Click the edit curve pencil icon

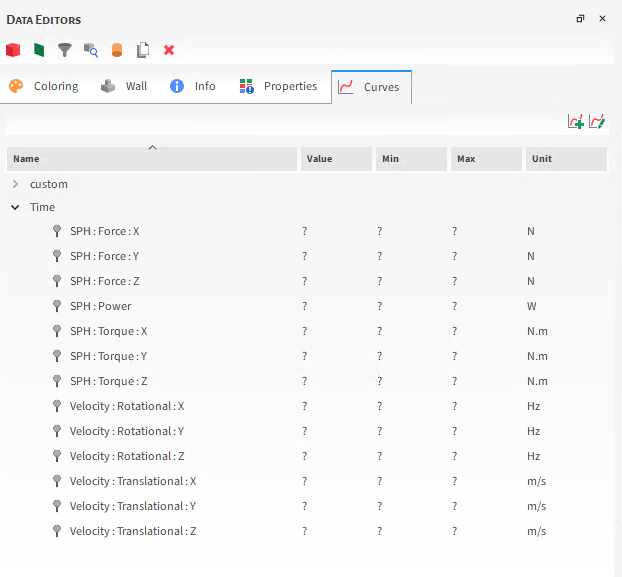(x=597, y=121)
